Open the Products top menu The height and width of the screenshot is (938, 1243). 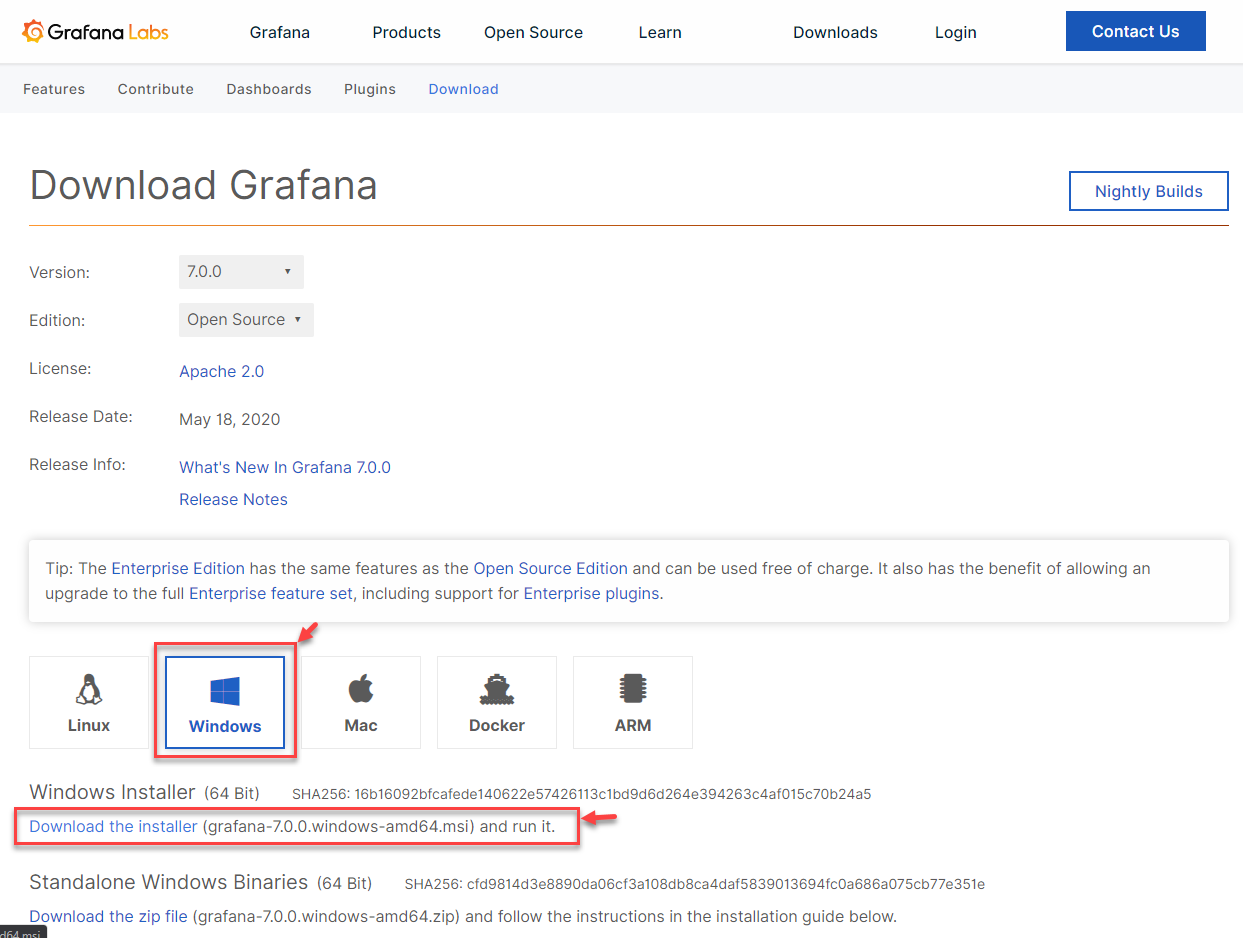(x=407, y=32)
